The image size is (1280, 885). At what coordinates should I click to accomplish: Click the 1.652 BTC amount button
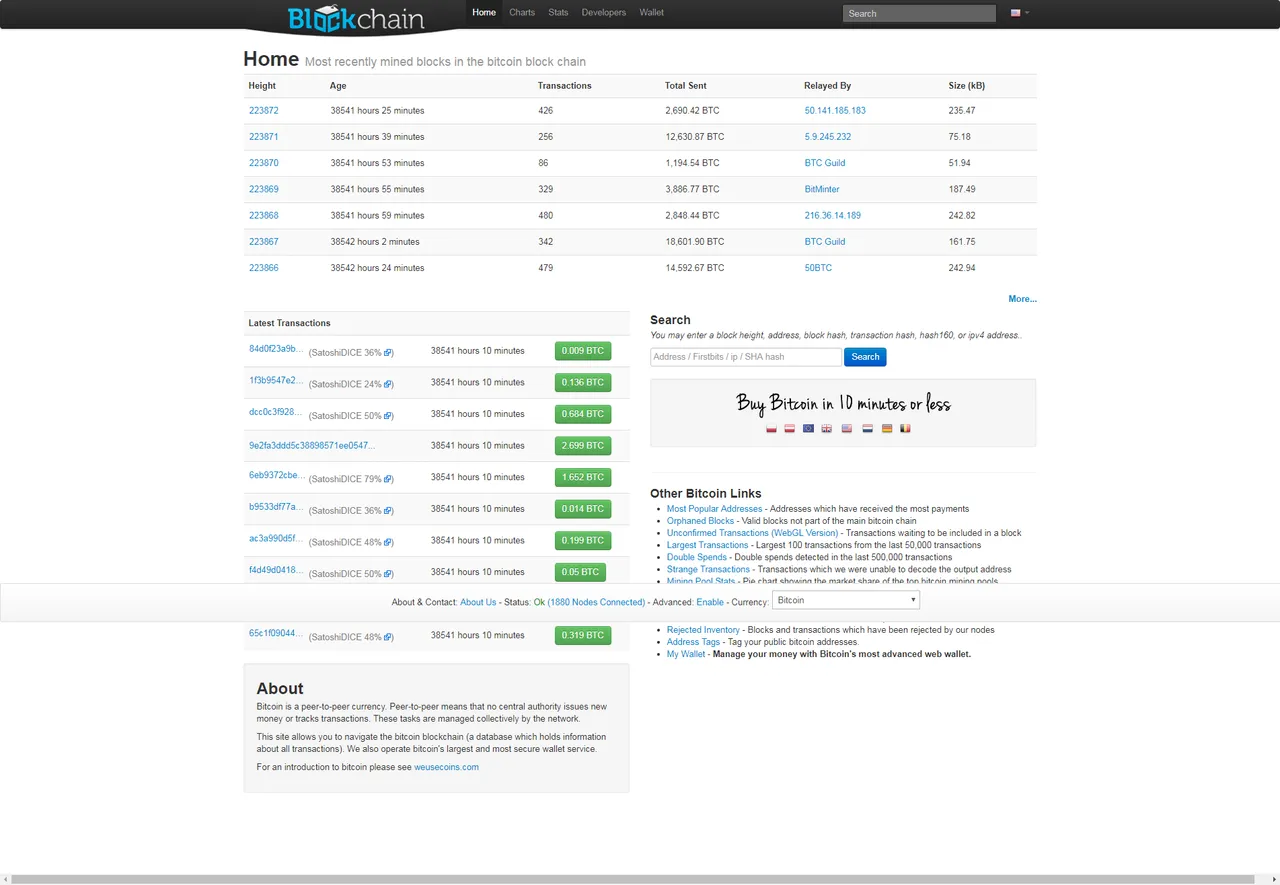[583, 477]
